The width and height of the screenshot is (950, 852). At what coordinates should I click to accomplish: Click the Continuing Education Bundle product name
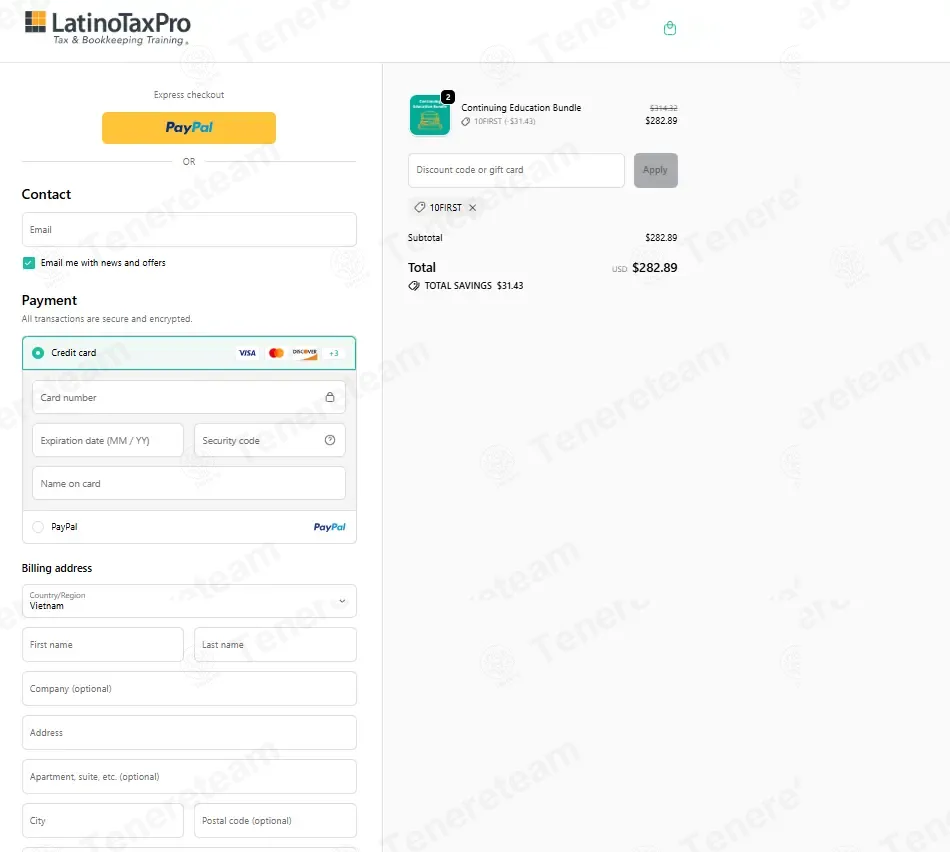point(521,108)
